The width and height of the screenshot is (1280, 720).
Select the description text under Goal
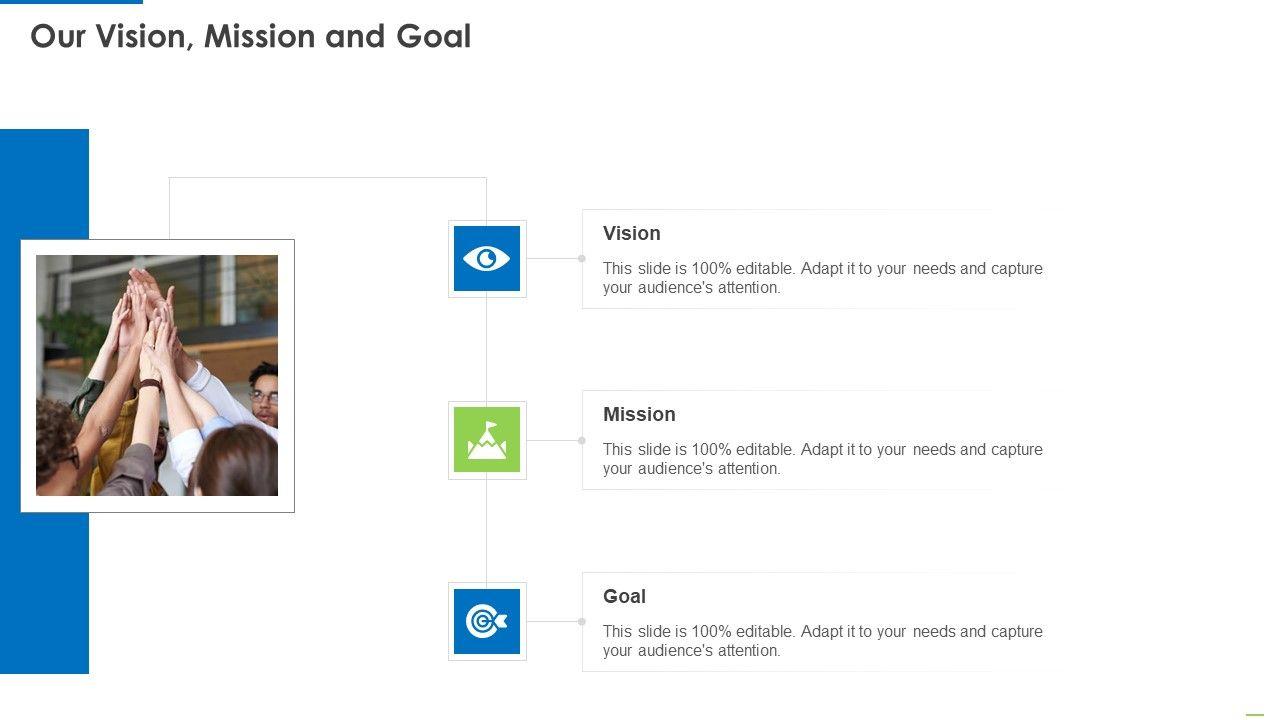tap(822, 641)
